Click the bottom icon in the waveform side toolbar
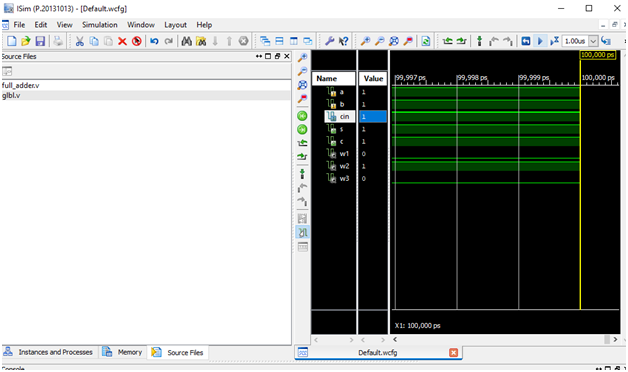The image size is (628, 372). click(302, 247)
